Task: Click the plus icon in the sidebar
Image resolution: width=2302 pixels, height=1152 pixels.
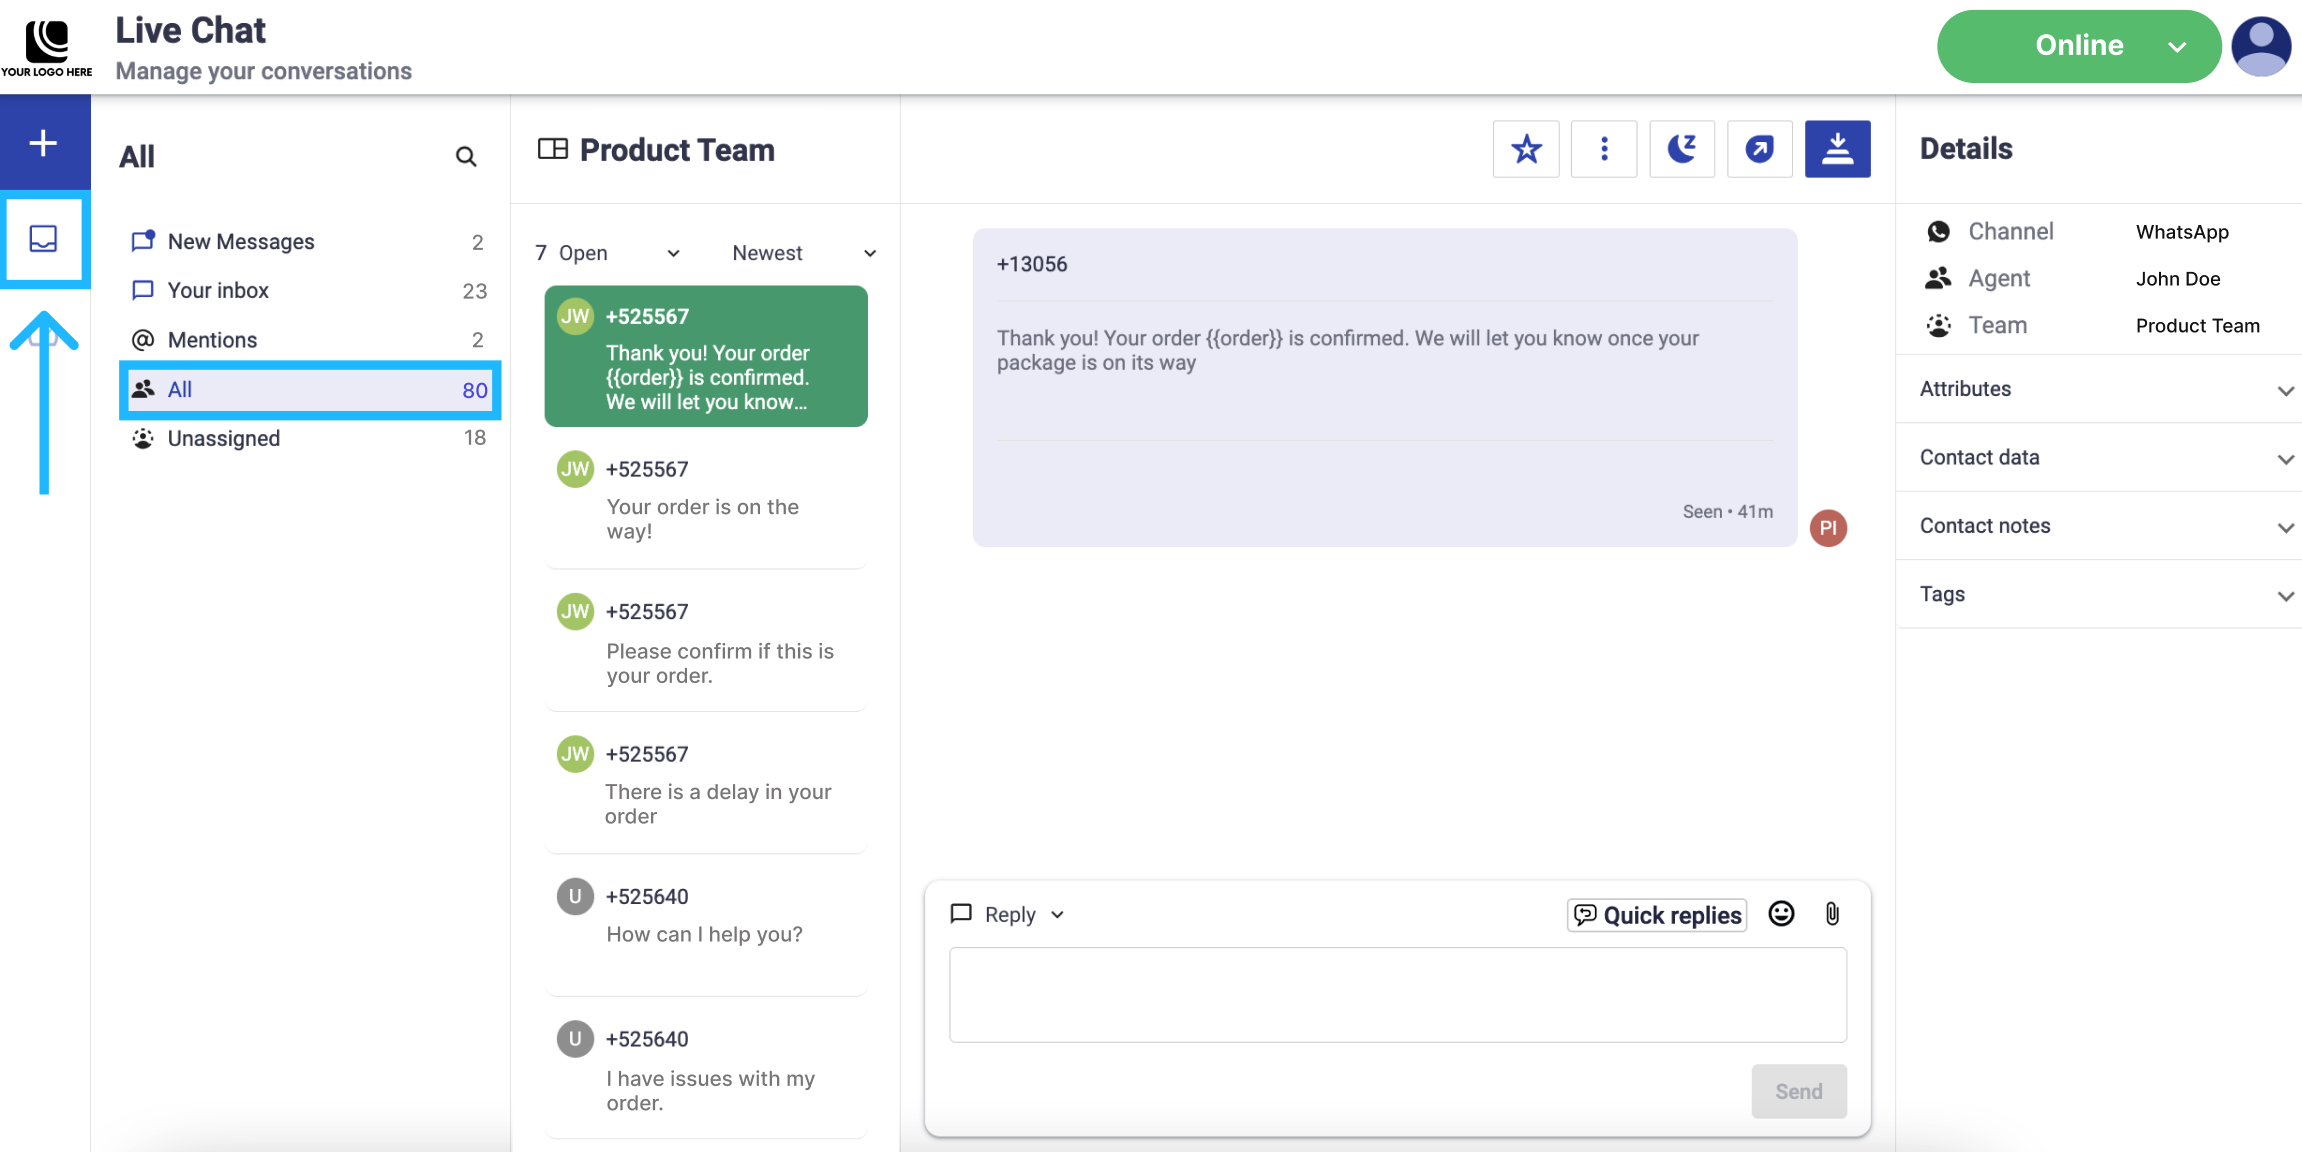Action: coord(43,142)
